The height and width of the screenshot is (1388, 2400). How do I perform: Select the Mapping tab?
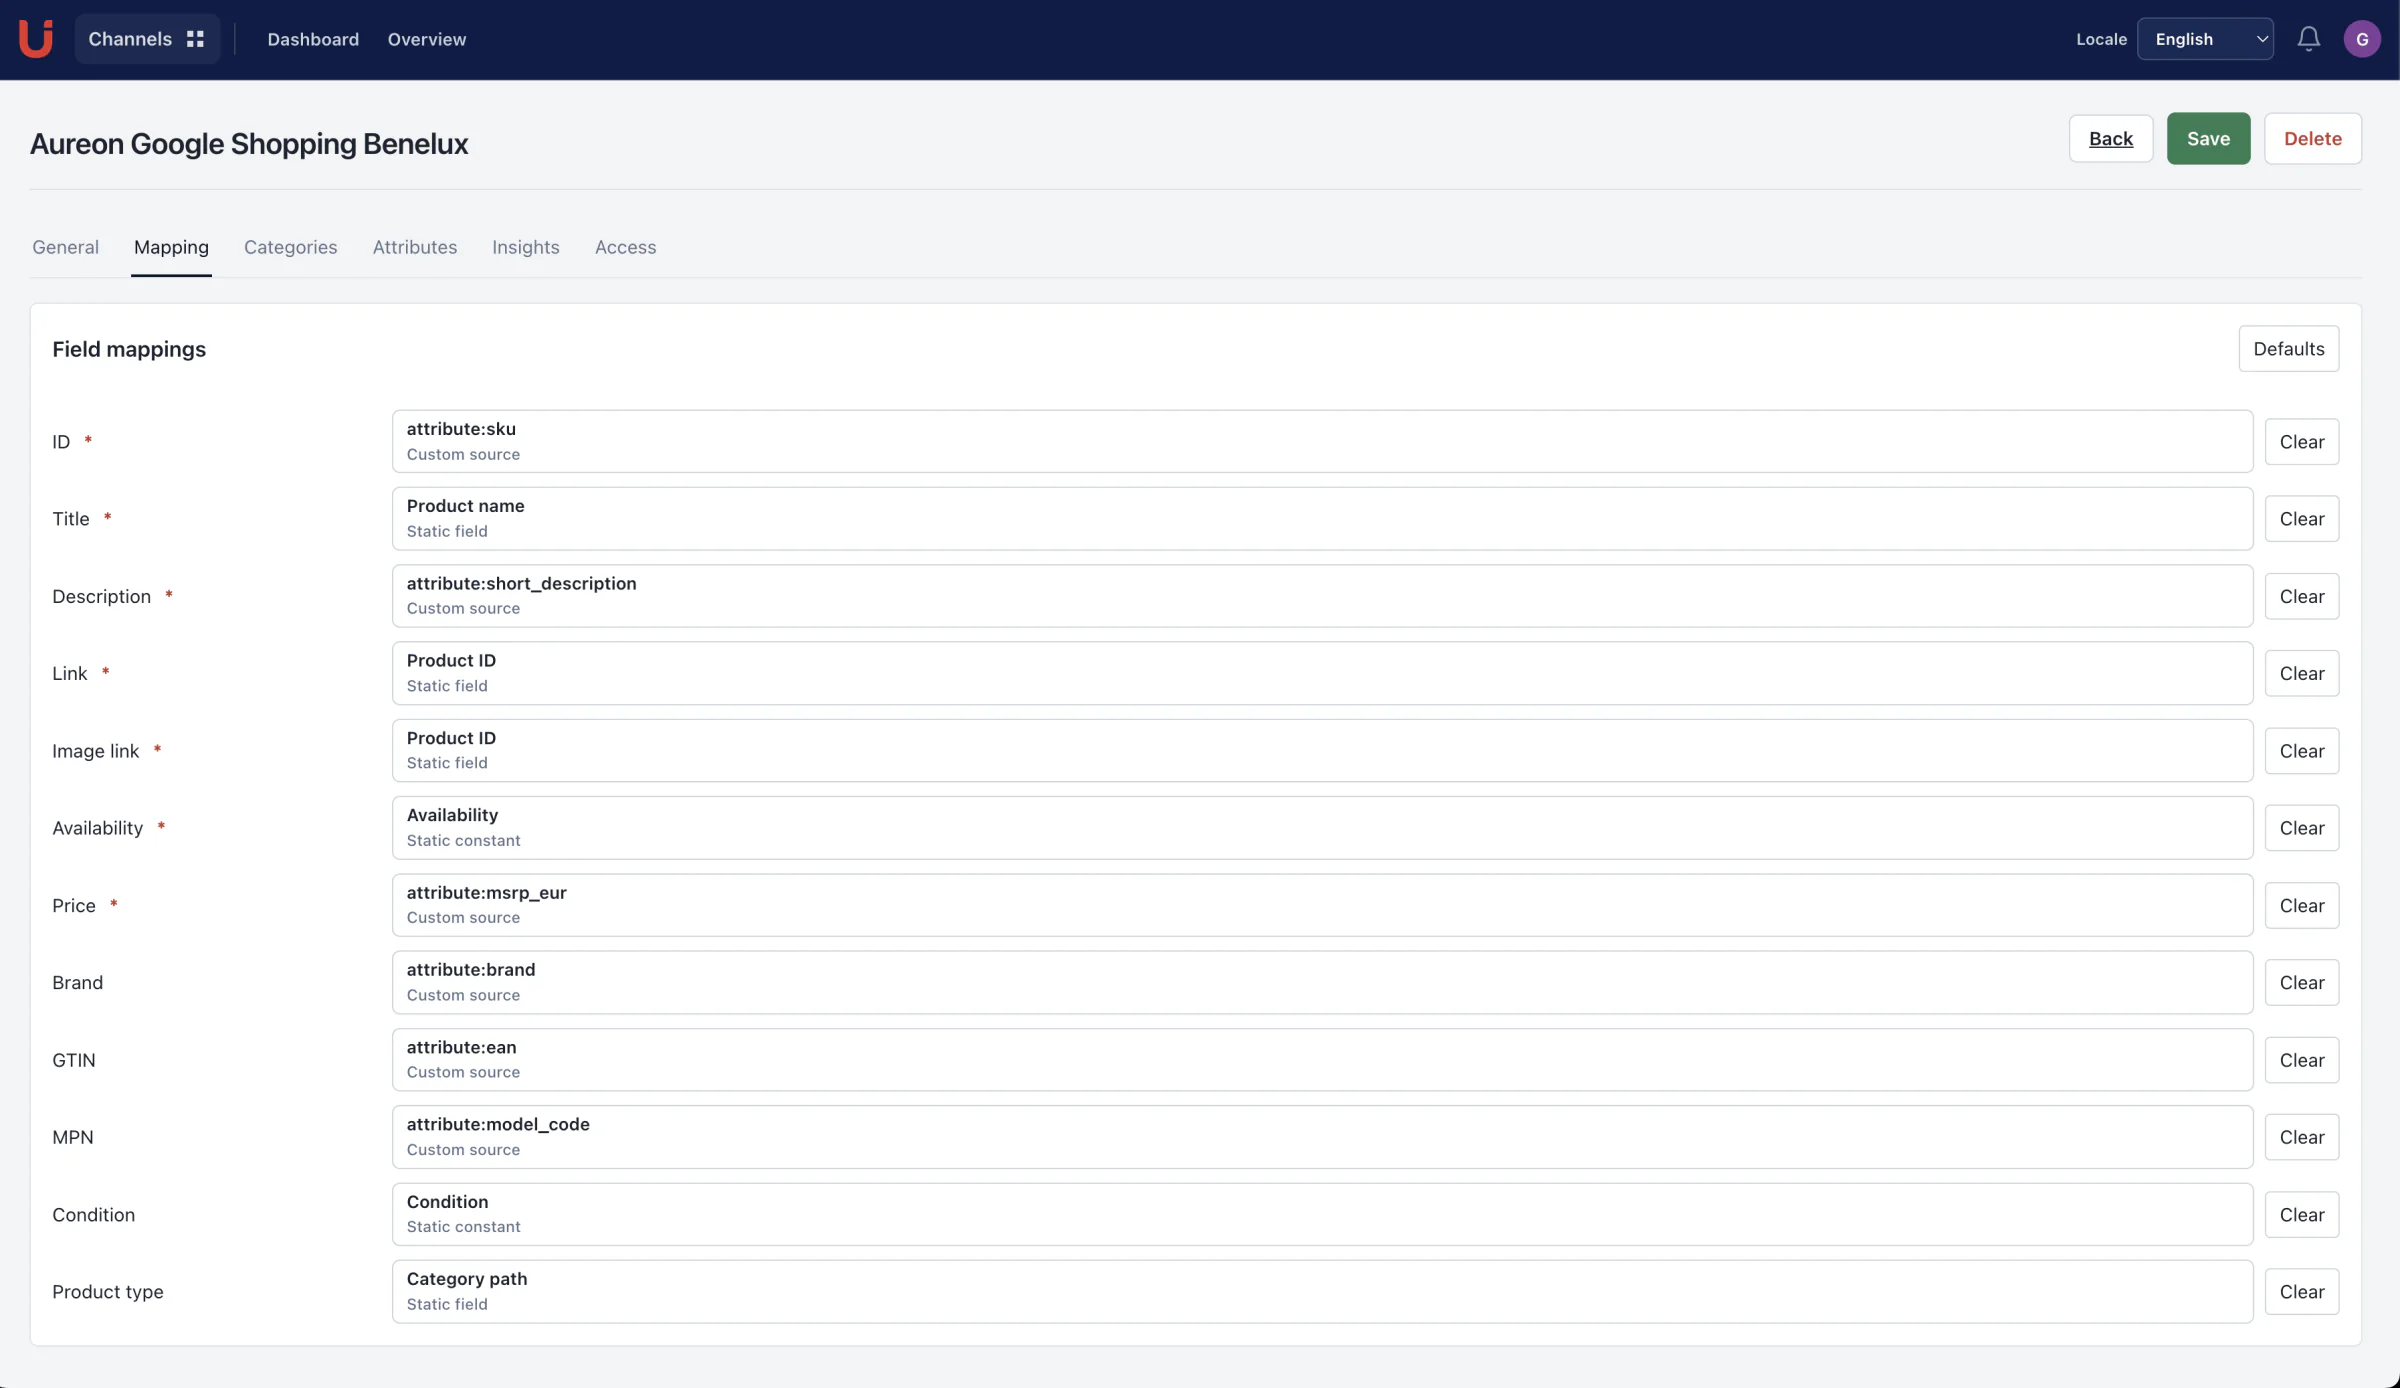[x=171, y=247]
